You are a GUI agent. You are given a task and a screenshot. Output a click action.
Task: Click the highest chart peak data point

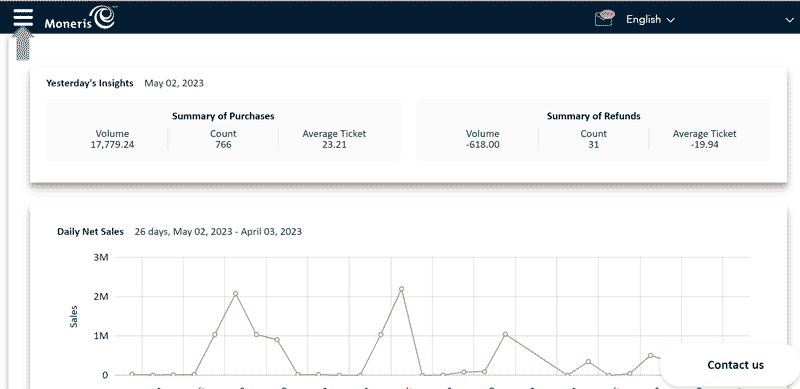coord(402,289)
